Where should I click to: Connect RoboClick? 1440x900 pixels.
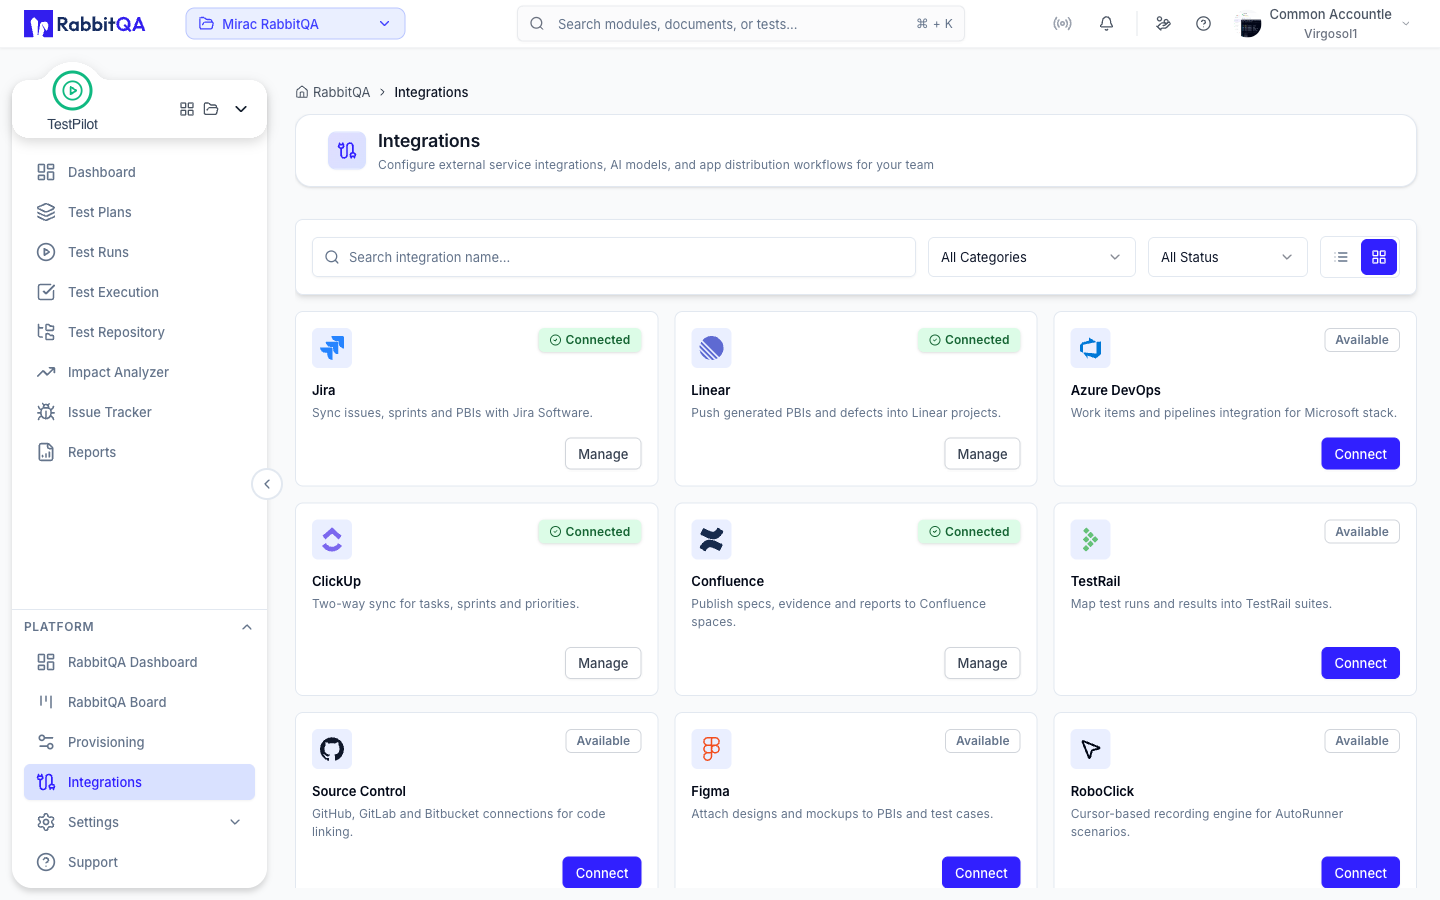pyautogui.click(x=1360, y=873)
